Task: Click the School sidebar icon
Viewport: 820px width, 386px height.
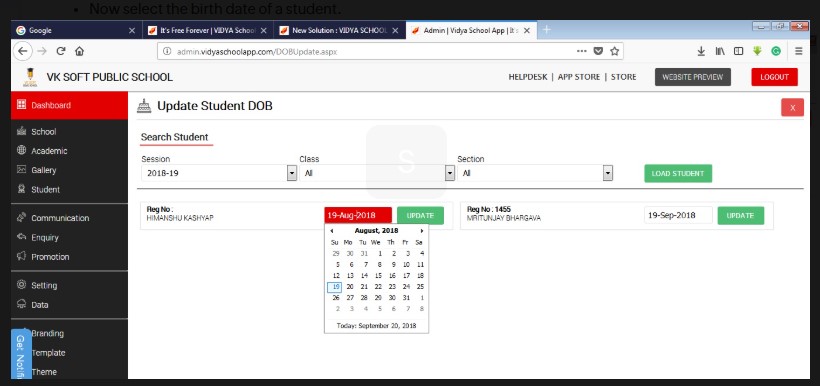Action: point(21,131)
